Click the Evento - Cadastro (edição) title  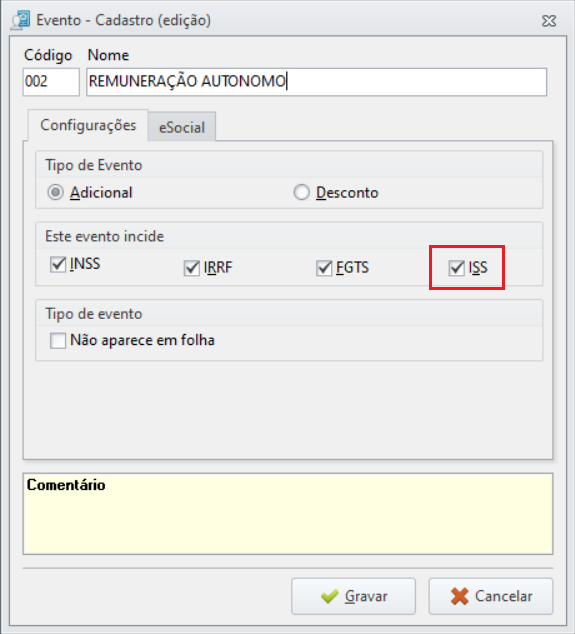(124, 20)
